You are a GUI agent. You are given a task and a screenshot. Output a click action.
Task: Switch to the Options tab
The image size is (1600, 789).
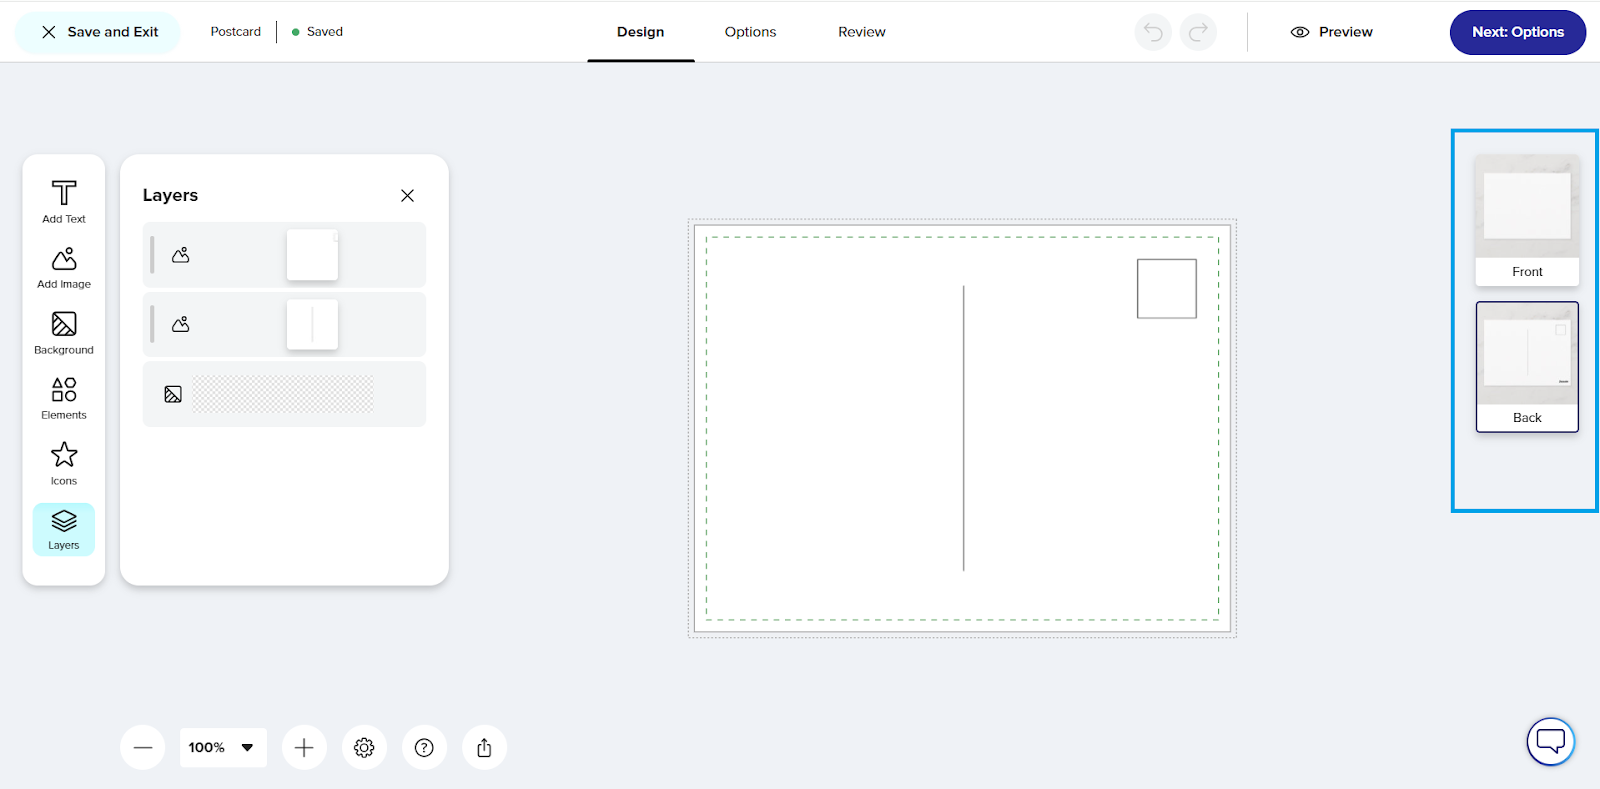(750, 32)
